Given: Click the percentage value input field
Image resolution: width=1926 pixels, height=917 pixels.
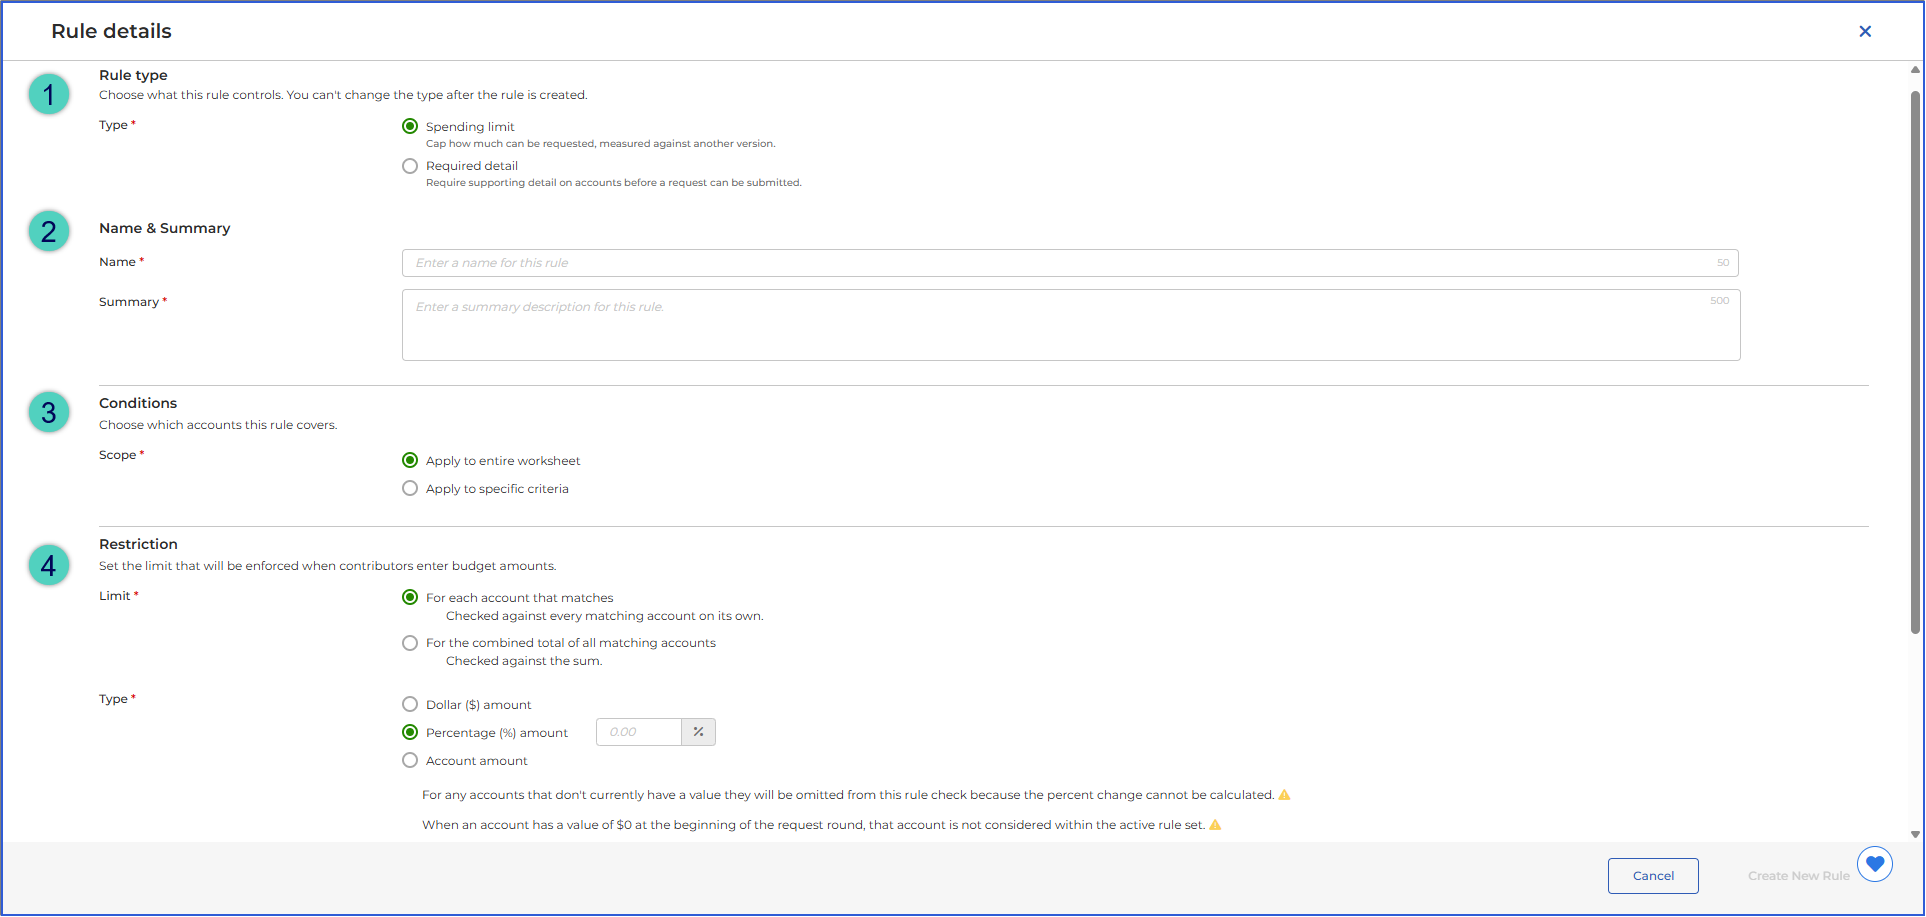Looking at the screenshot, I should click(x=639, y=732).
